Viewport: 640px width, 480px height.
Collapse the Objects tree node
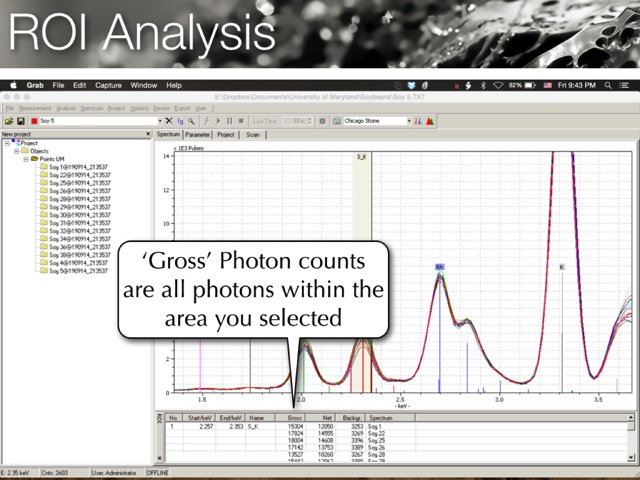[x=17, y=151]
